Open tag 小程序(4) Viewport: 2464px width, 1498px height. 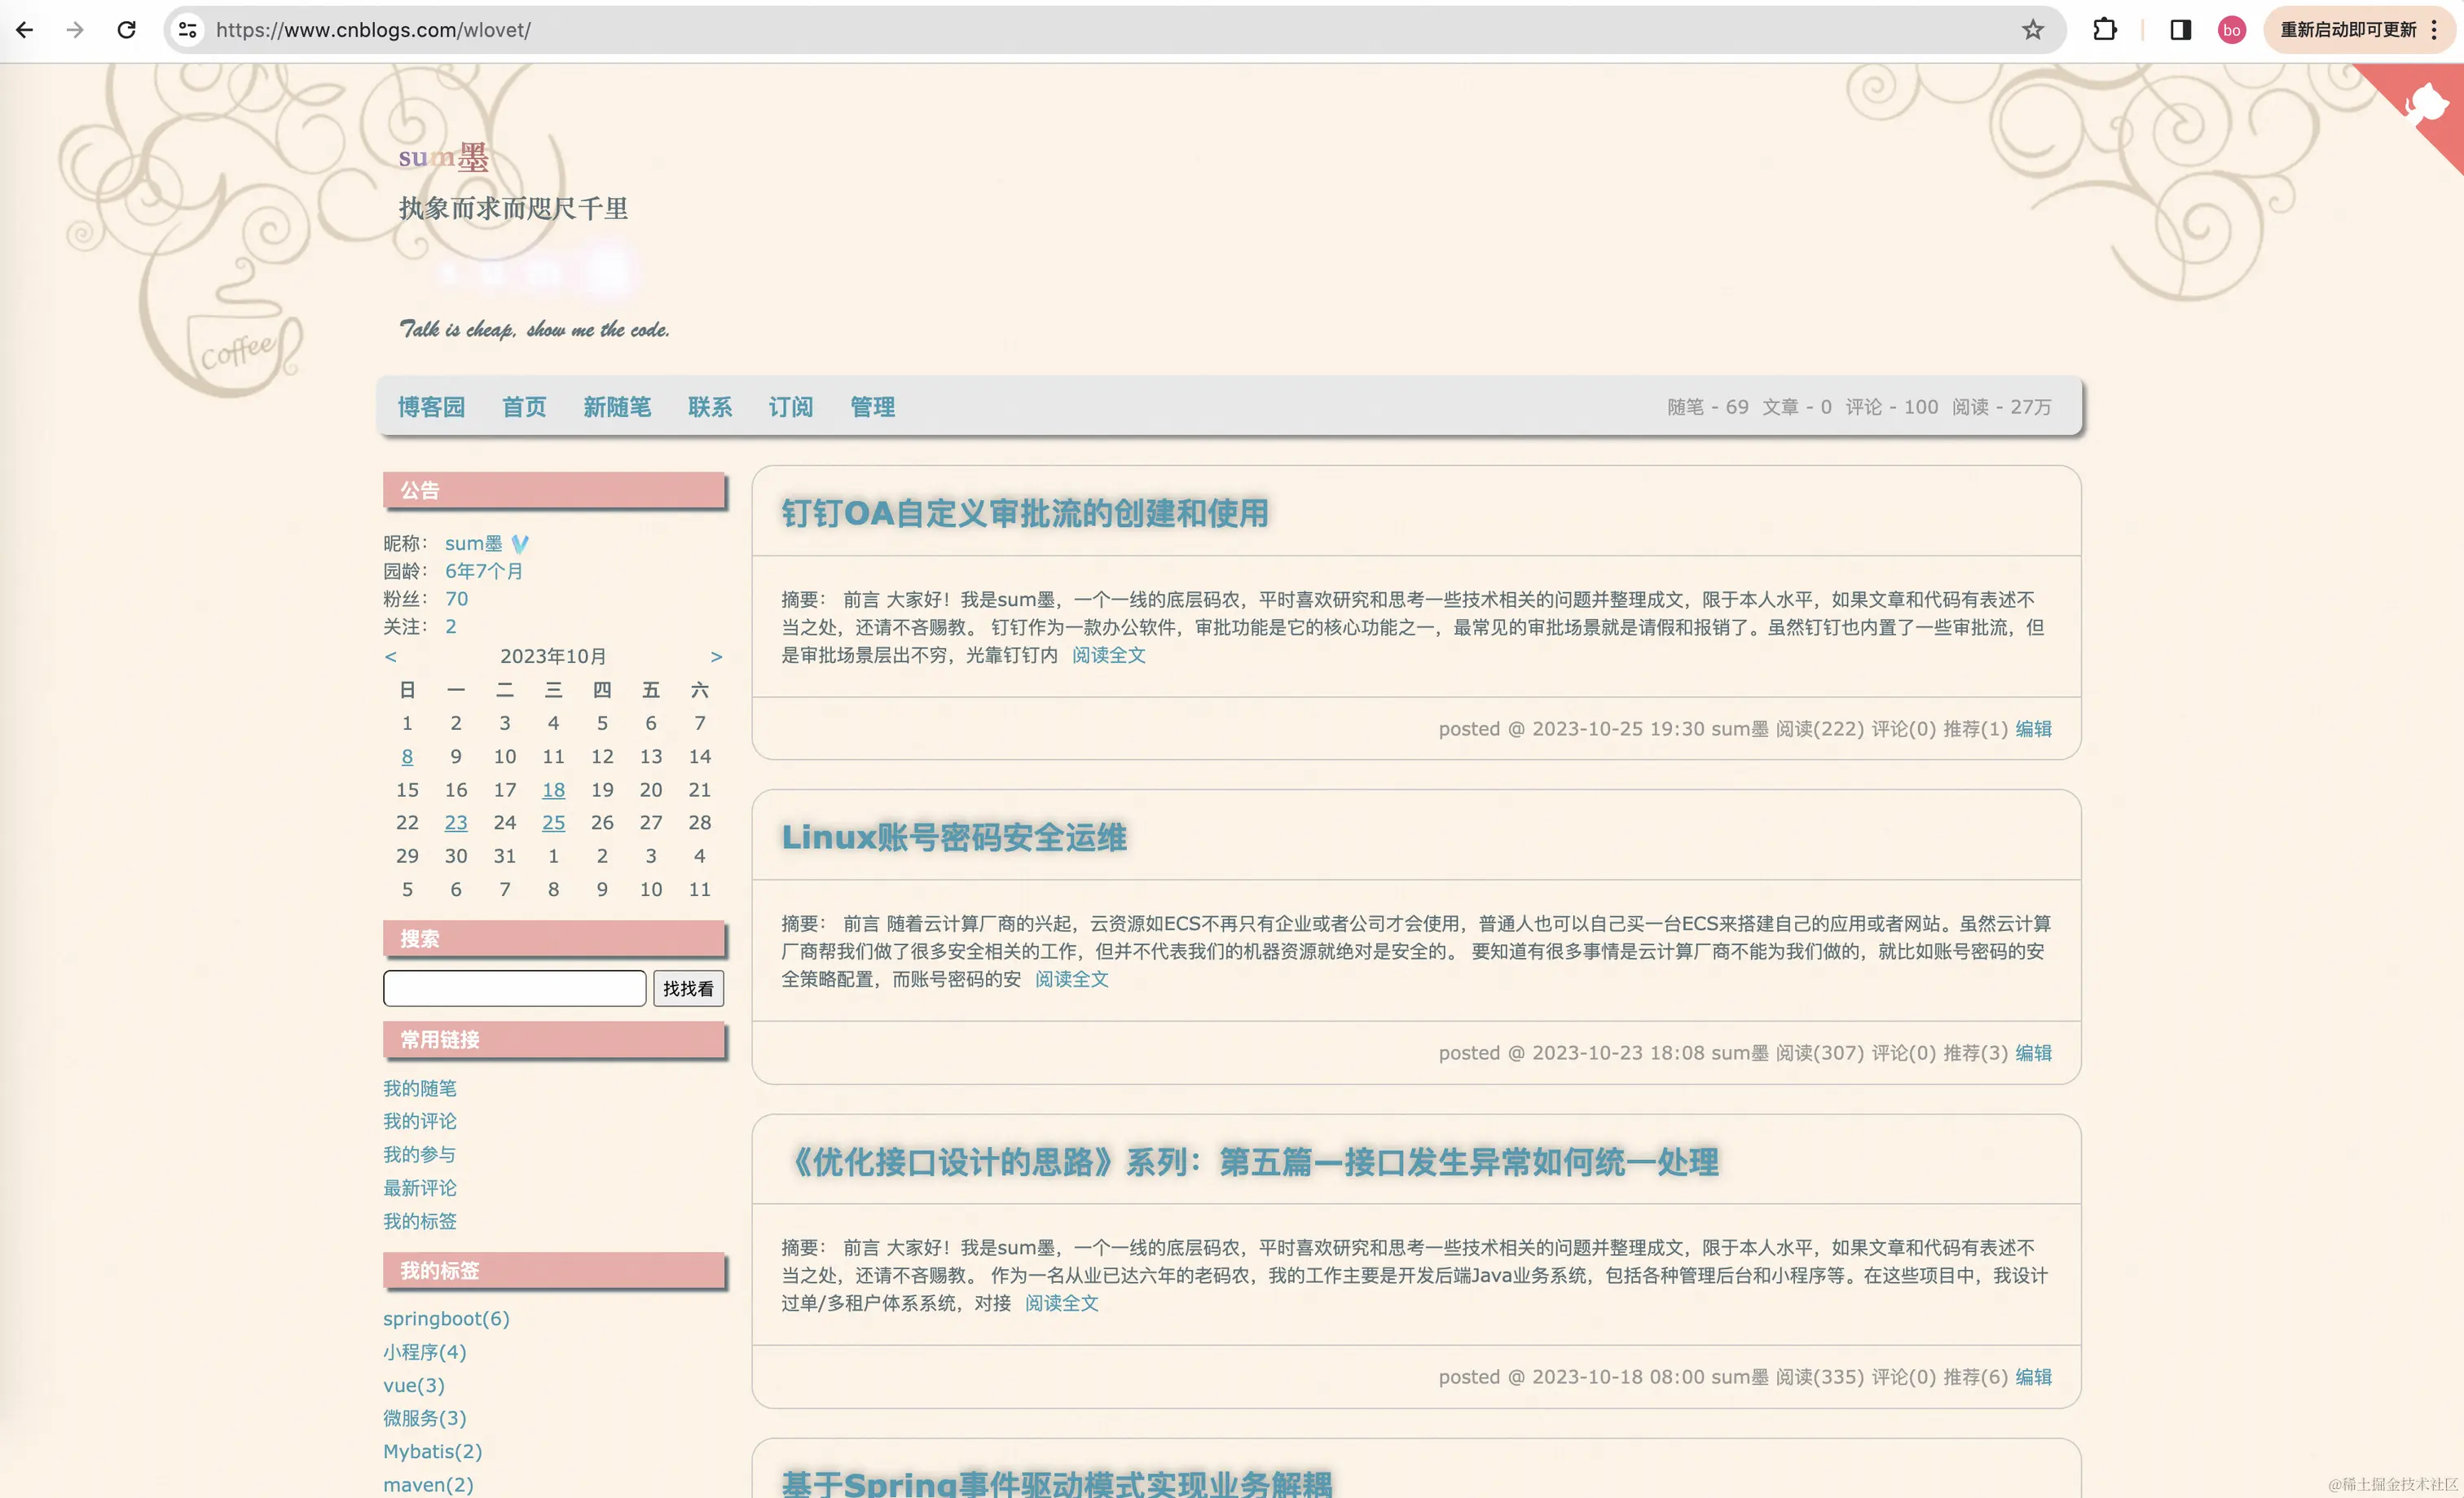click(424, 1352)
